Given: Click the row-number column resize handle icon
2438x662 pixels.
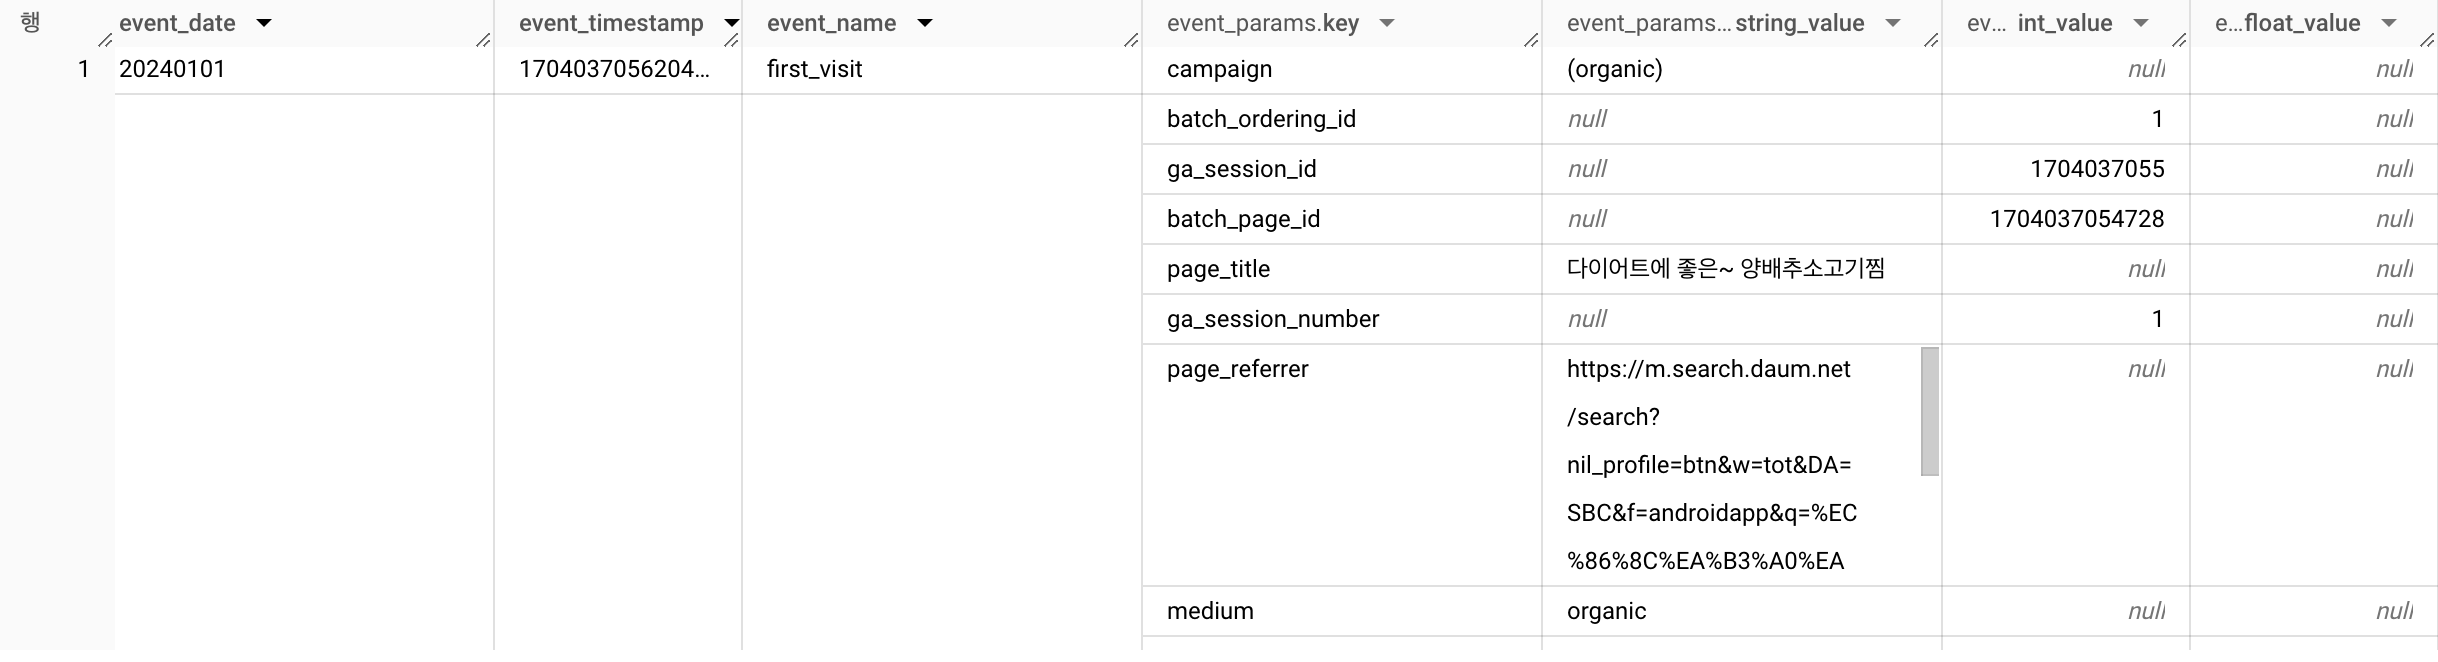Looking at the screenshot, I should 105,40.
